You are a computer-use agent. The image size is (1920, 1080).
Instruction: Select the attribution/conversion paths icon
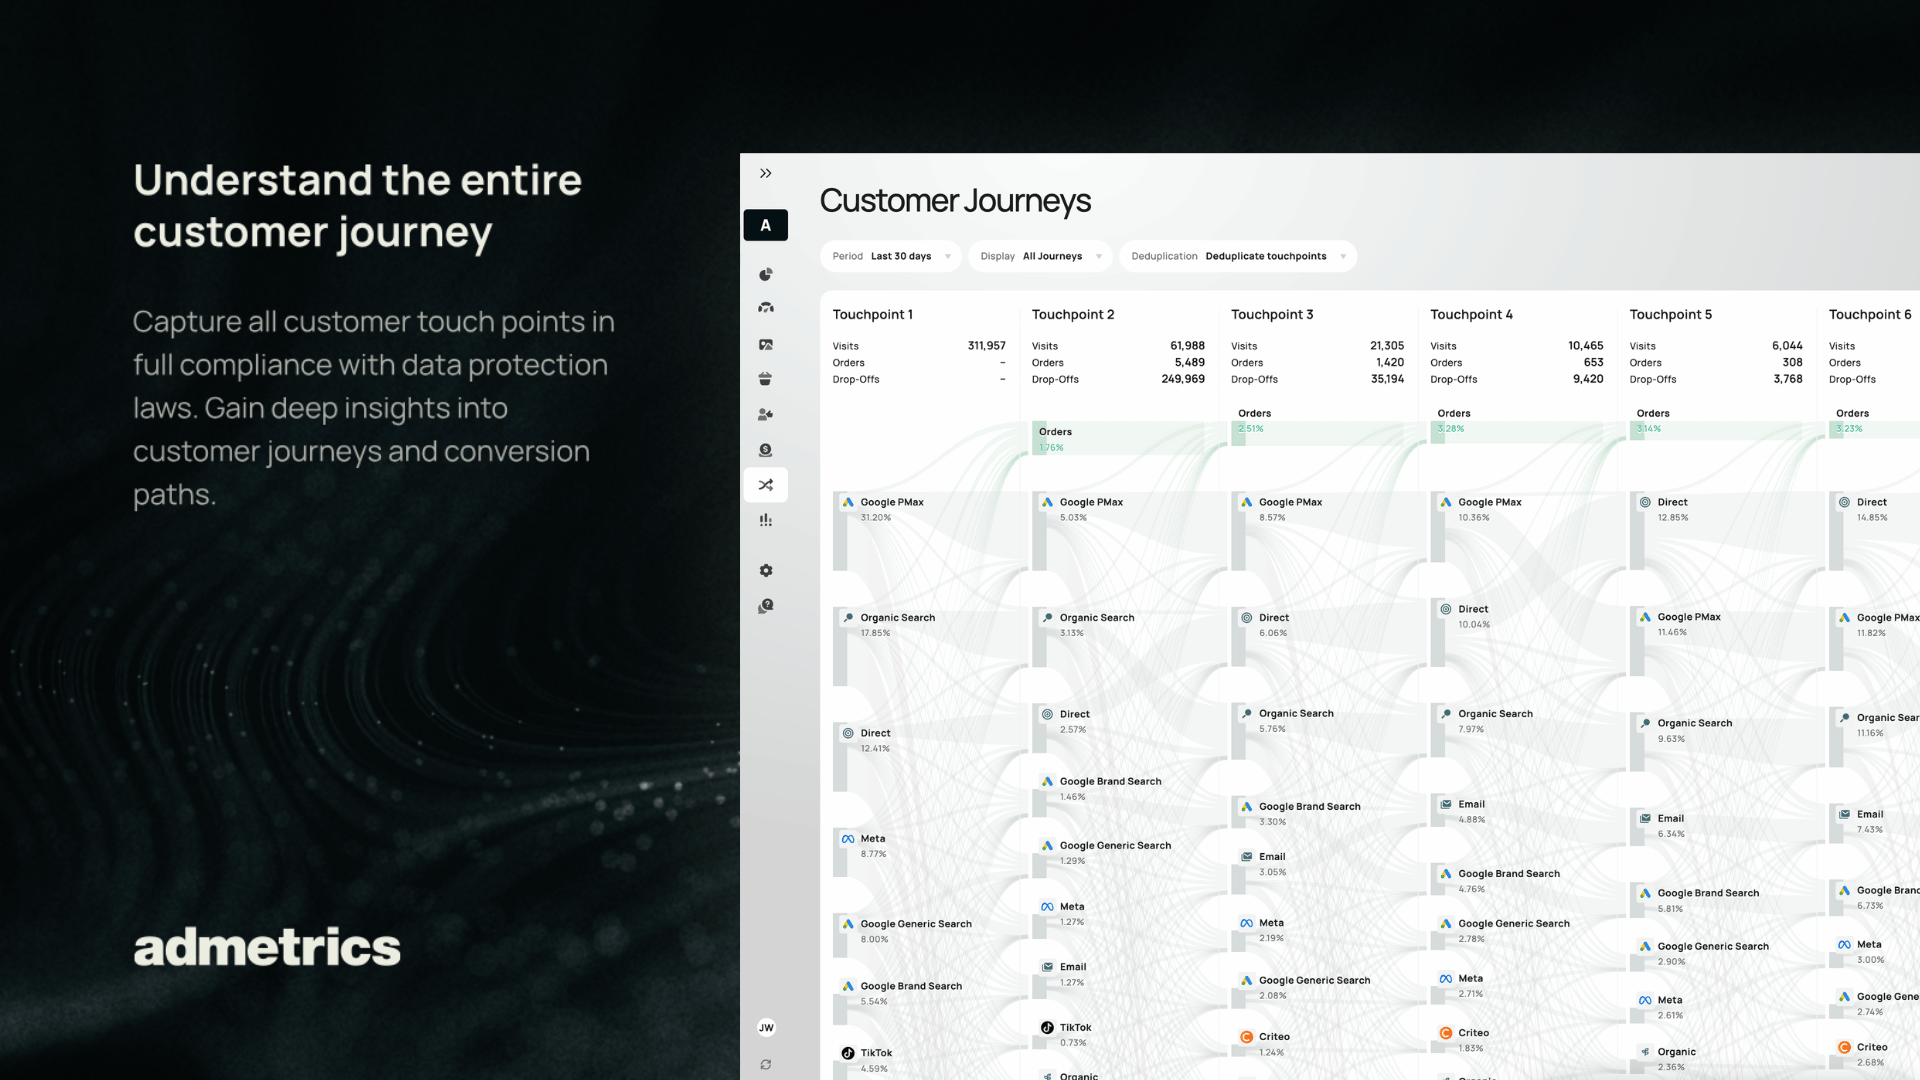[765, 484]
